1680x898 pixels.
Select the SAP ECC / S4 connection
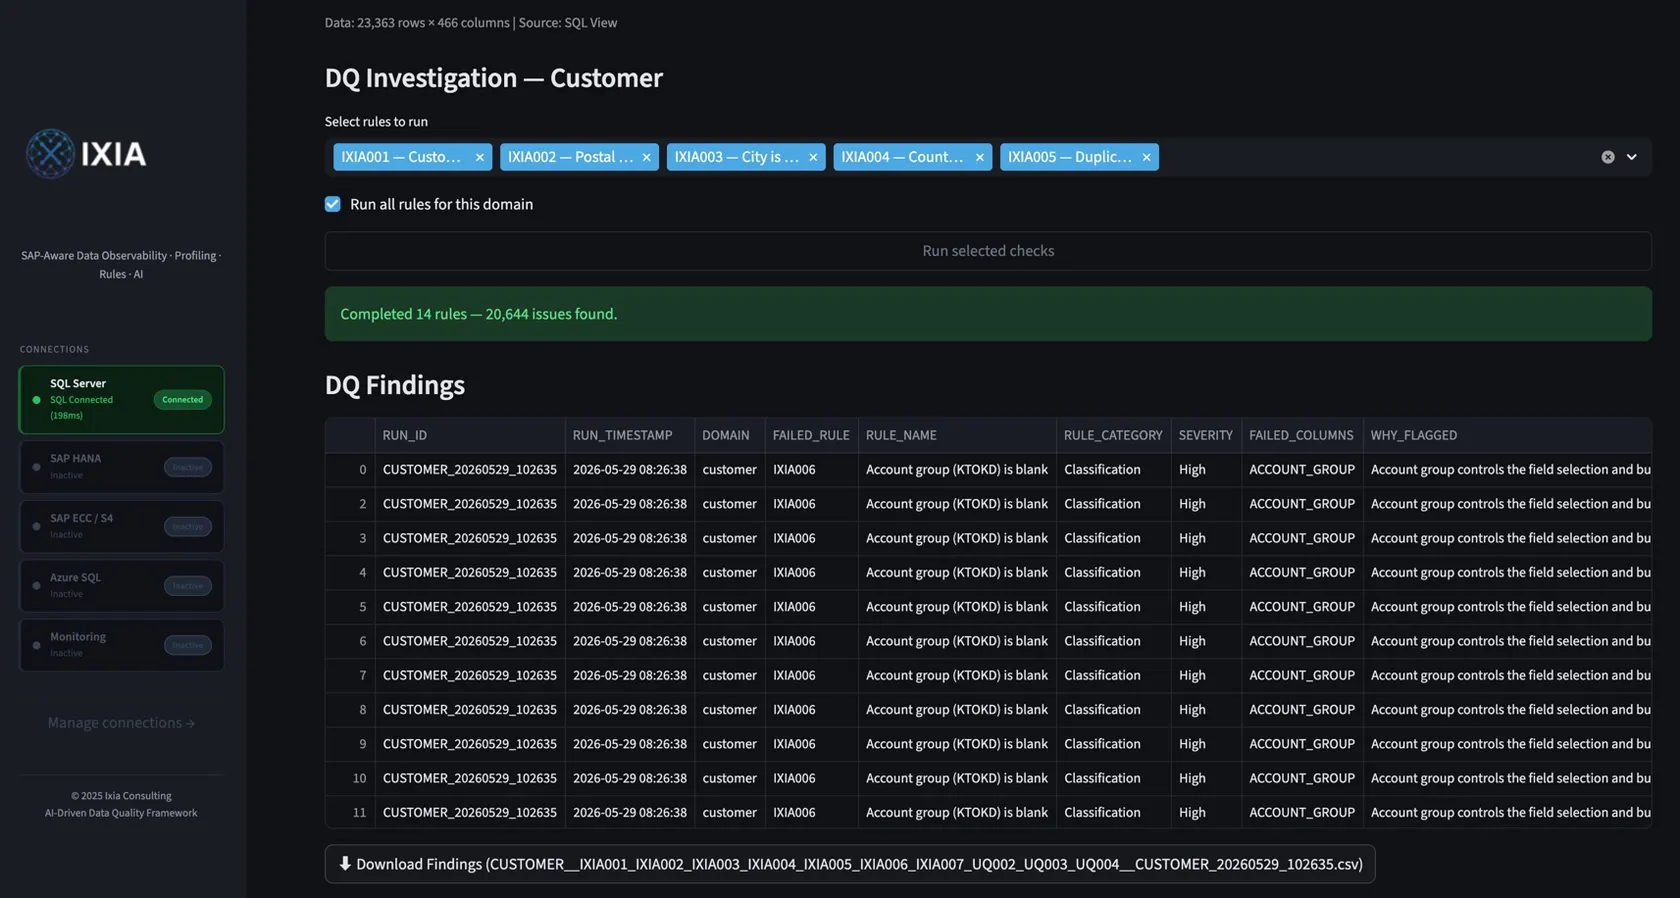(x=121, y=526)
